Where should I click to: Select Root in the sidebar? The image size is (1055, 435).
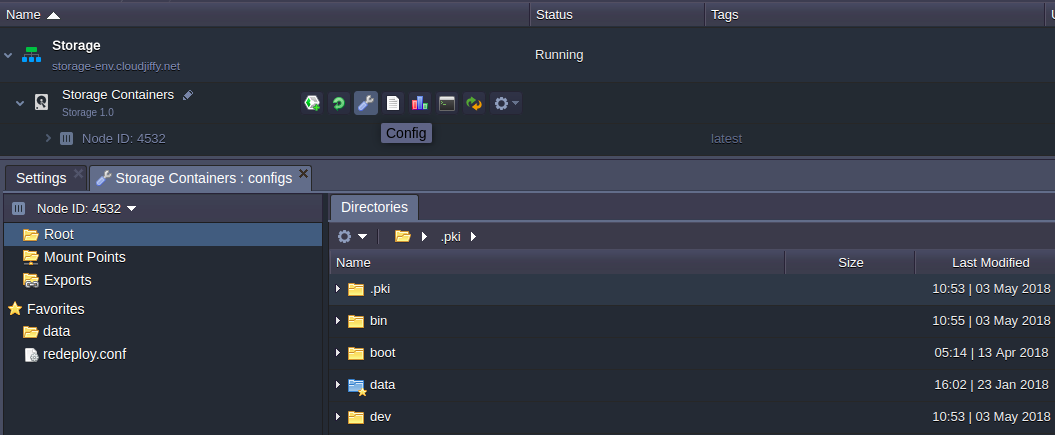pos(163,235)
